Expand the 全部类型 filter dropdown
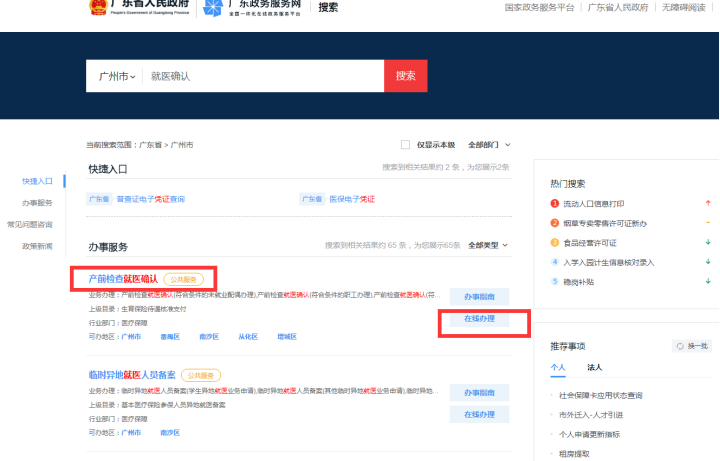This screenshot has height=461, width=720. pos(489,245)
